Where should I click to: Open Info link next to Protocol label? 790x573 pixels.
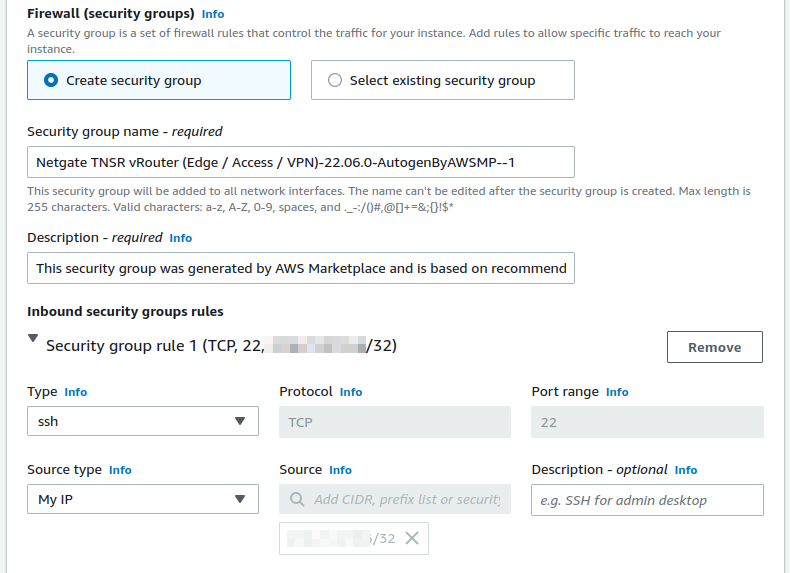[x=351, y=392]
